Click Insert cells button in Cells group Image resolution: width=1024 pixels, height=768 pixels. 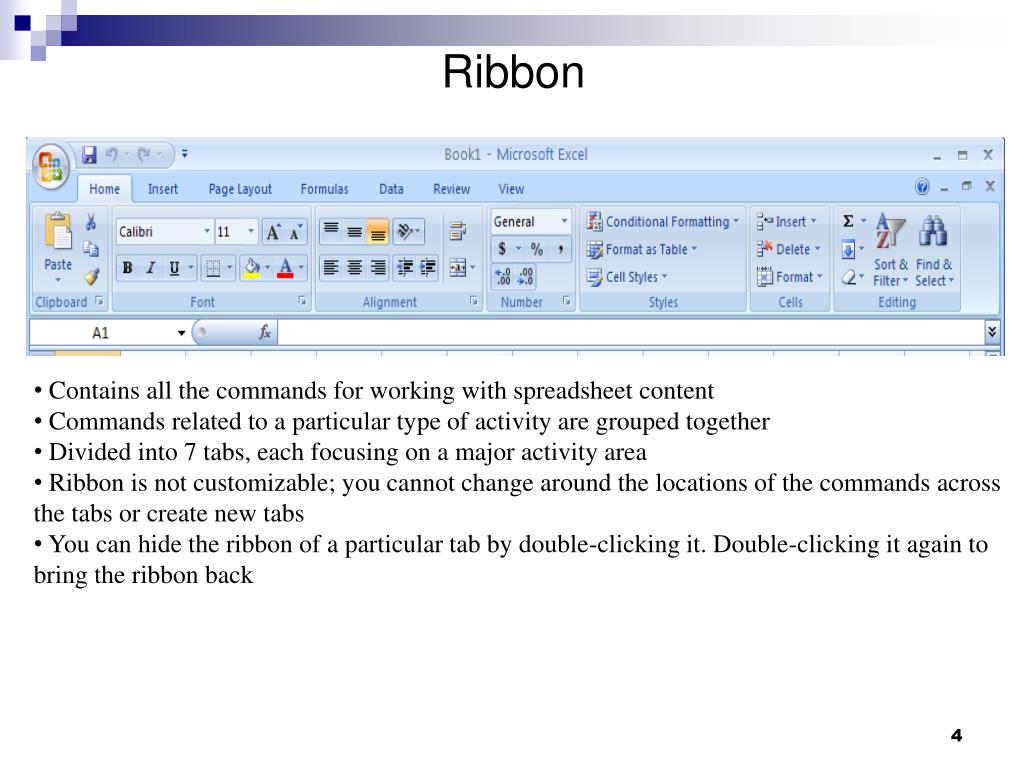pos(787,221)
